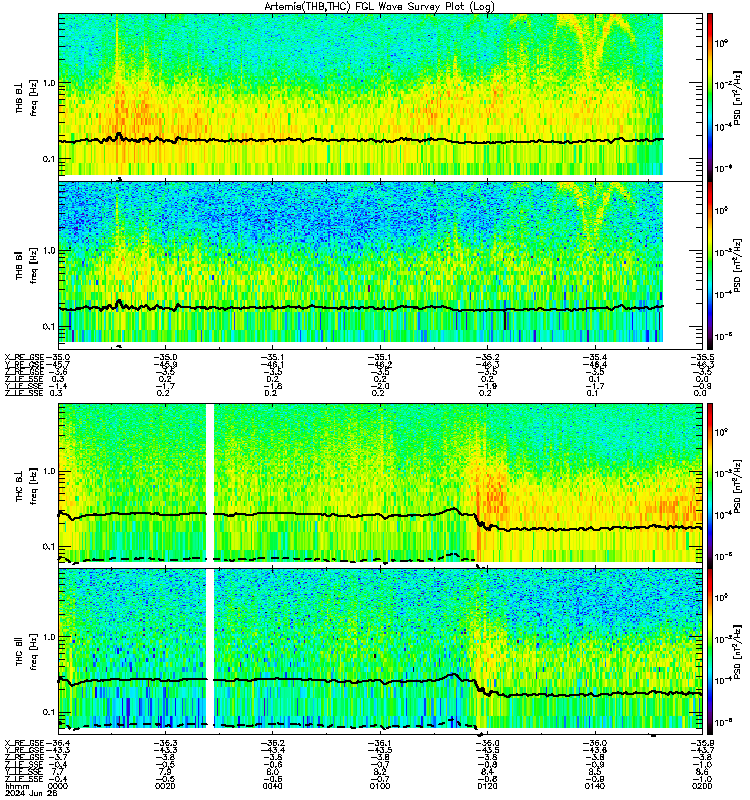Click the THB X position value '-35.2'
The height and width of the screenshot is (800, 750).
[487, 357]
